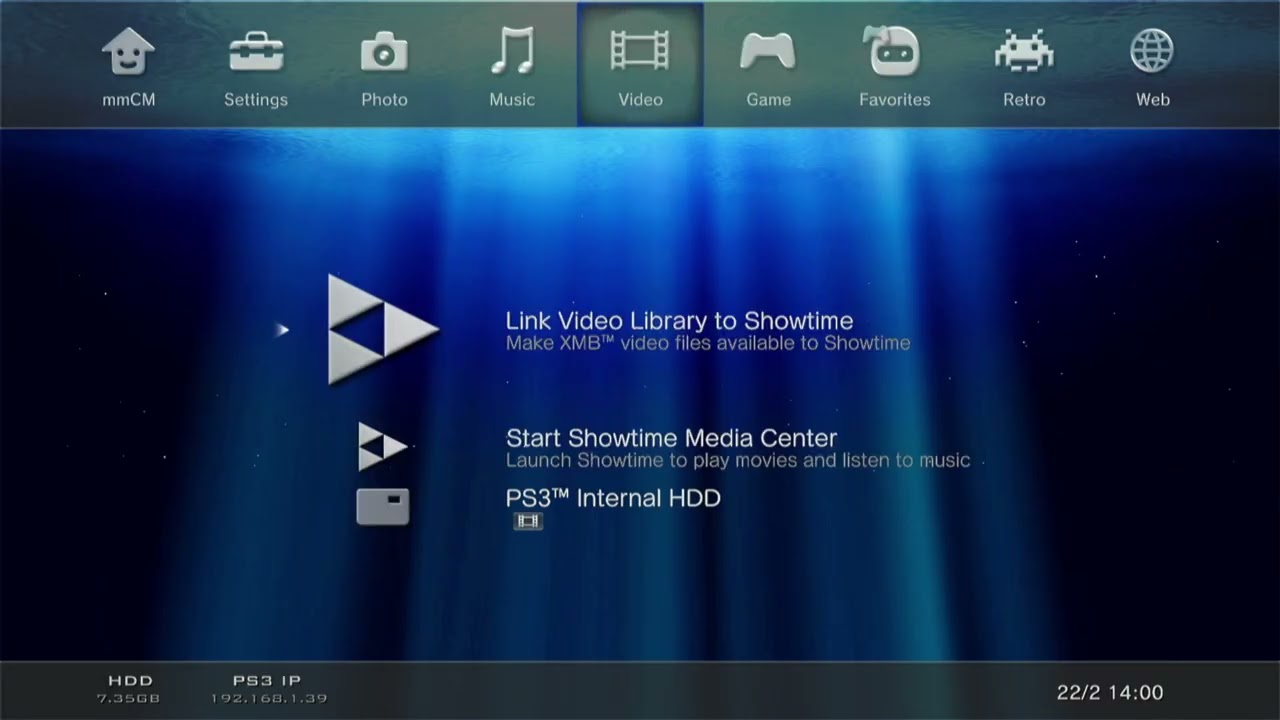
Task: Select the Photo camera icon
Action: [384, 52]
